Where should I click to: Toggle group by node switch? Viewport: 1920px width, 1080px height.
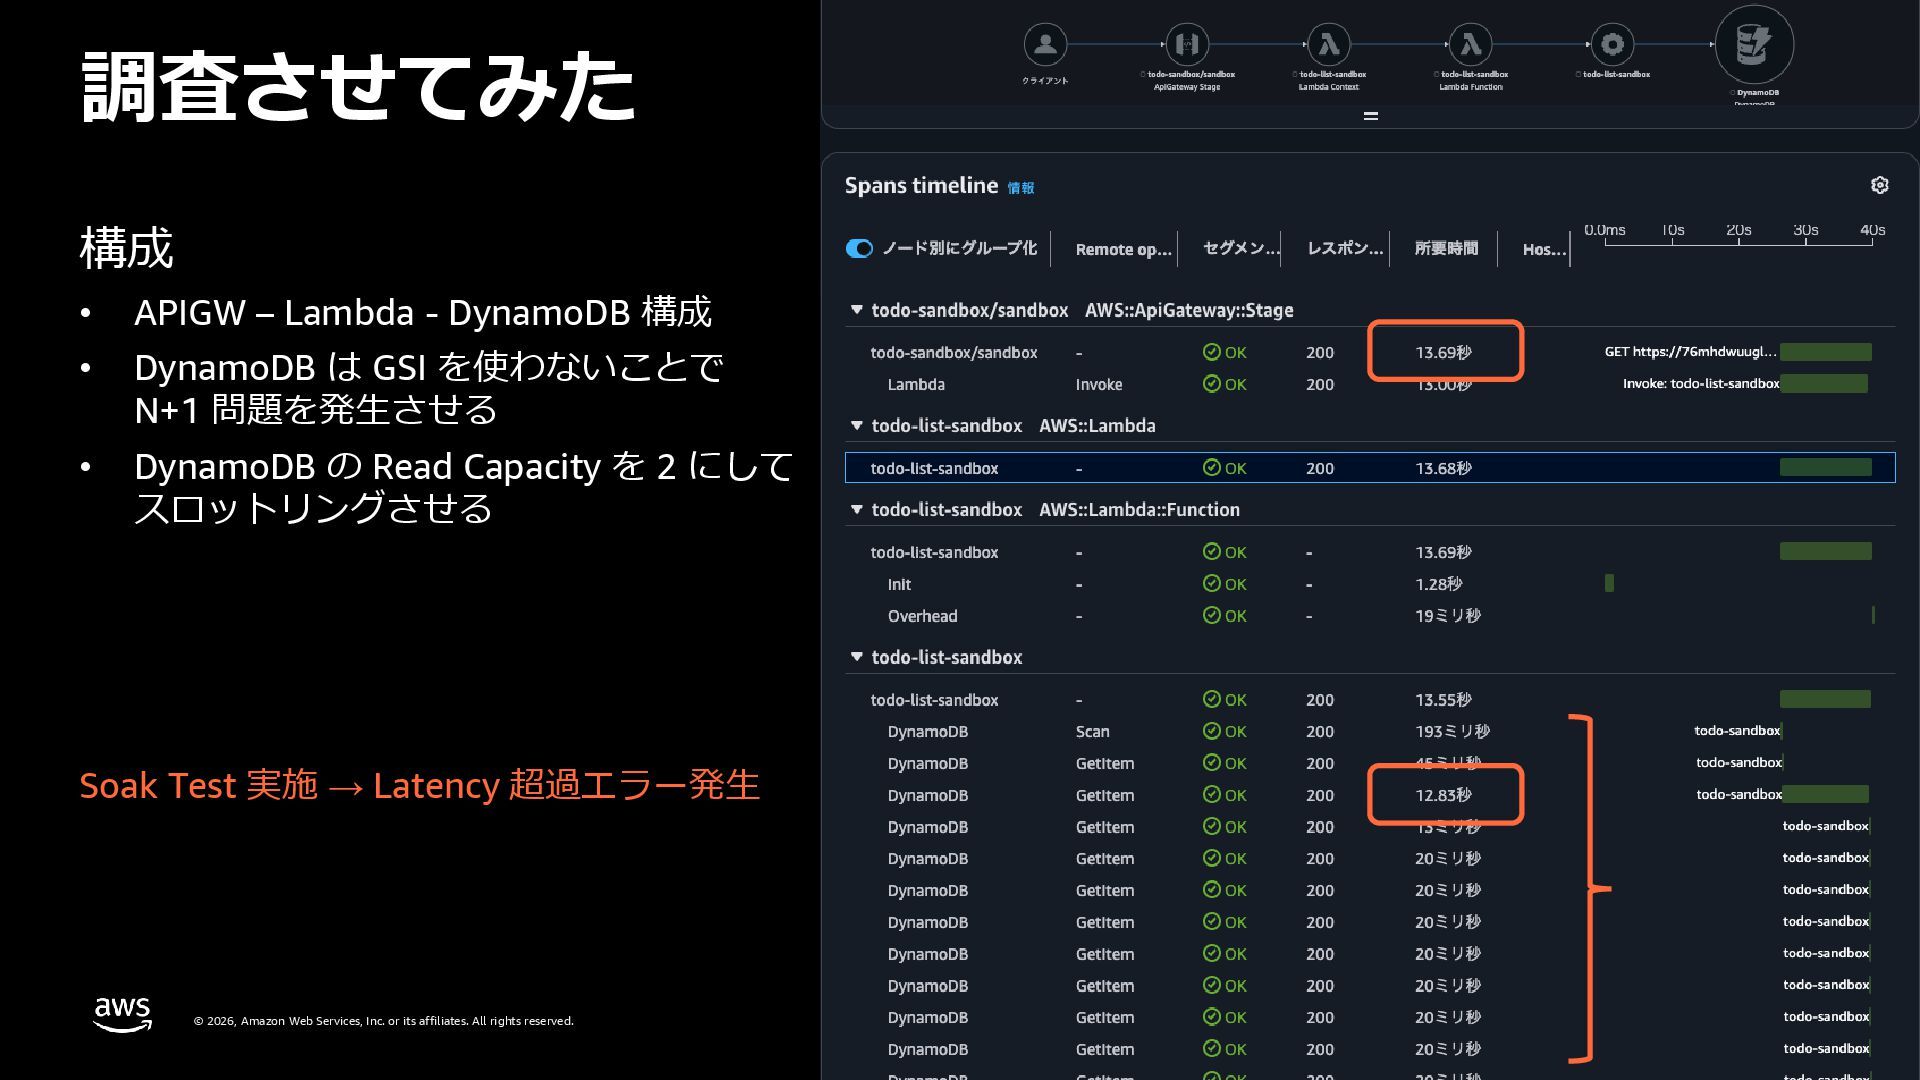(859, 249)
